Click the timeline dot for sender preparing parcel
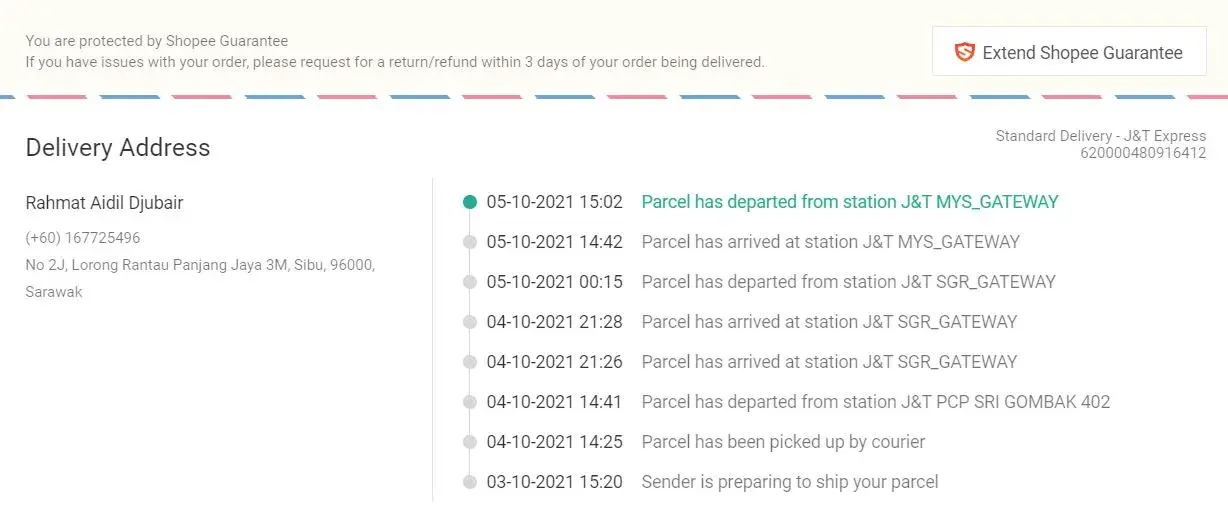The width and height of the screenshot is (1228, 522). tap(470, 482)
